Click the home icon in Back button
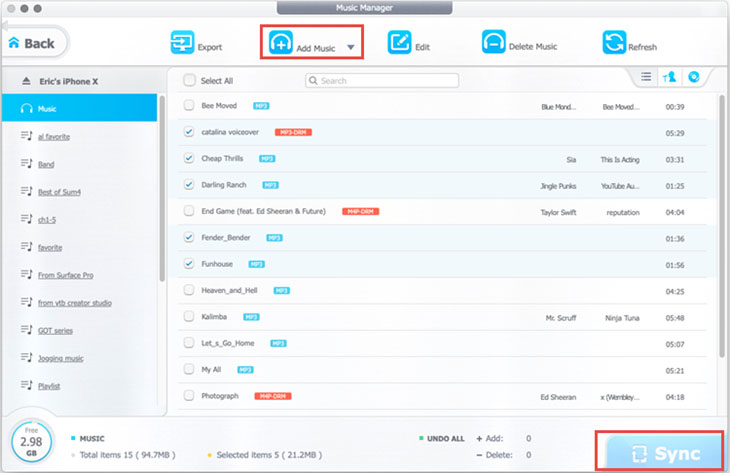 [14, 43]
